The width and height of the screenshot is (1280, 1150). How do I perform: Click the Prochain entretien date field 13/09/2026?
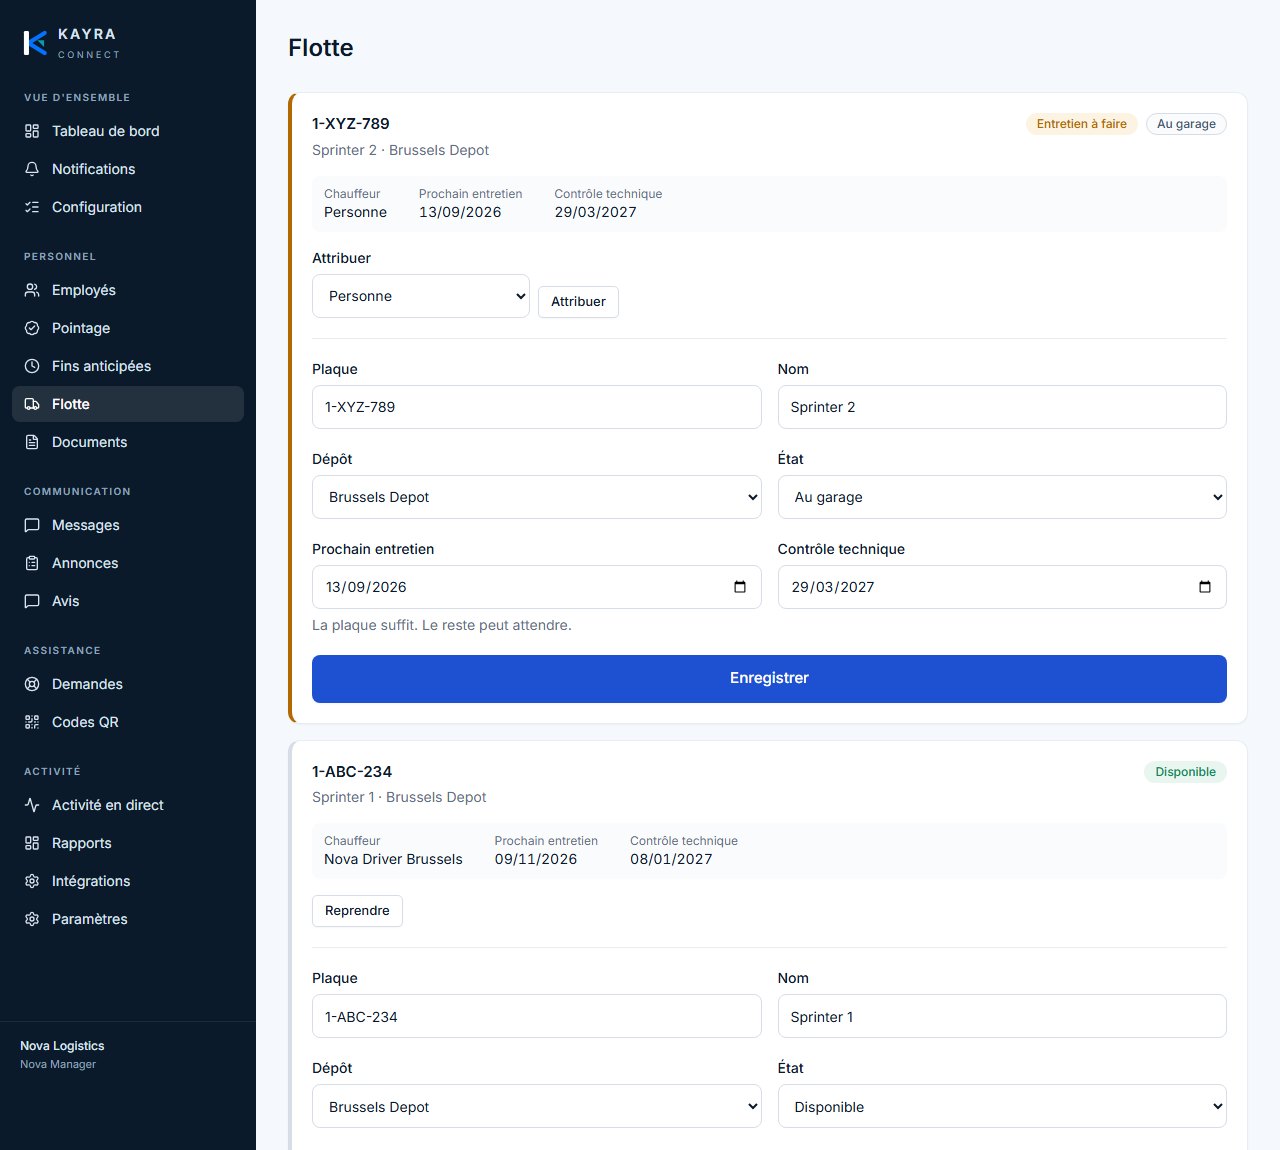[537, 587]
